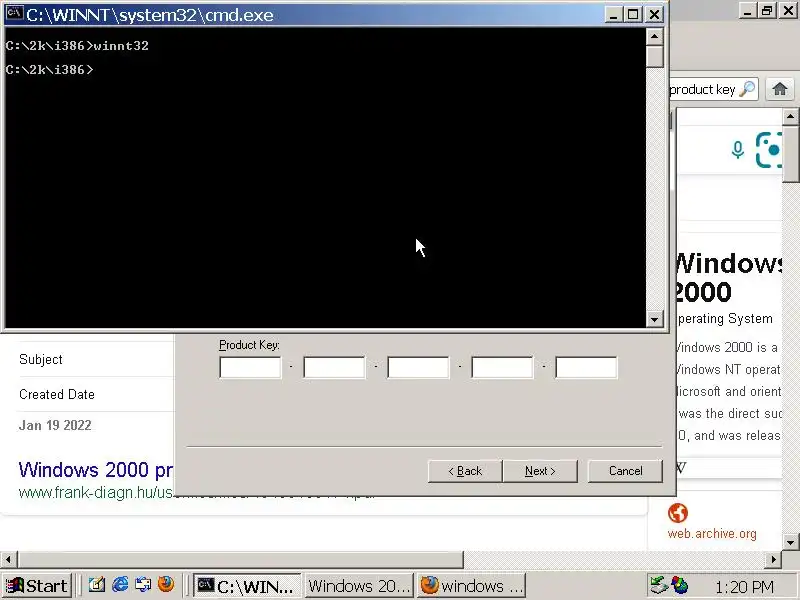
Task: Open the Start menu
Action: click(37, 585)
